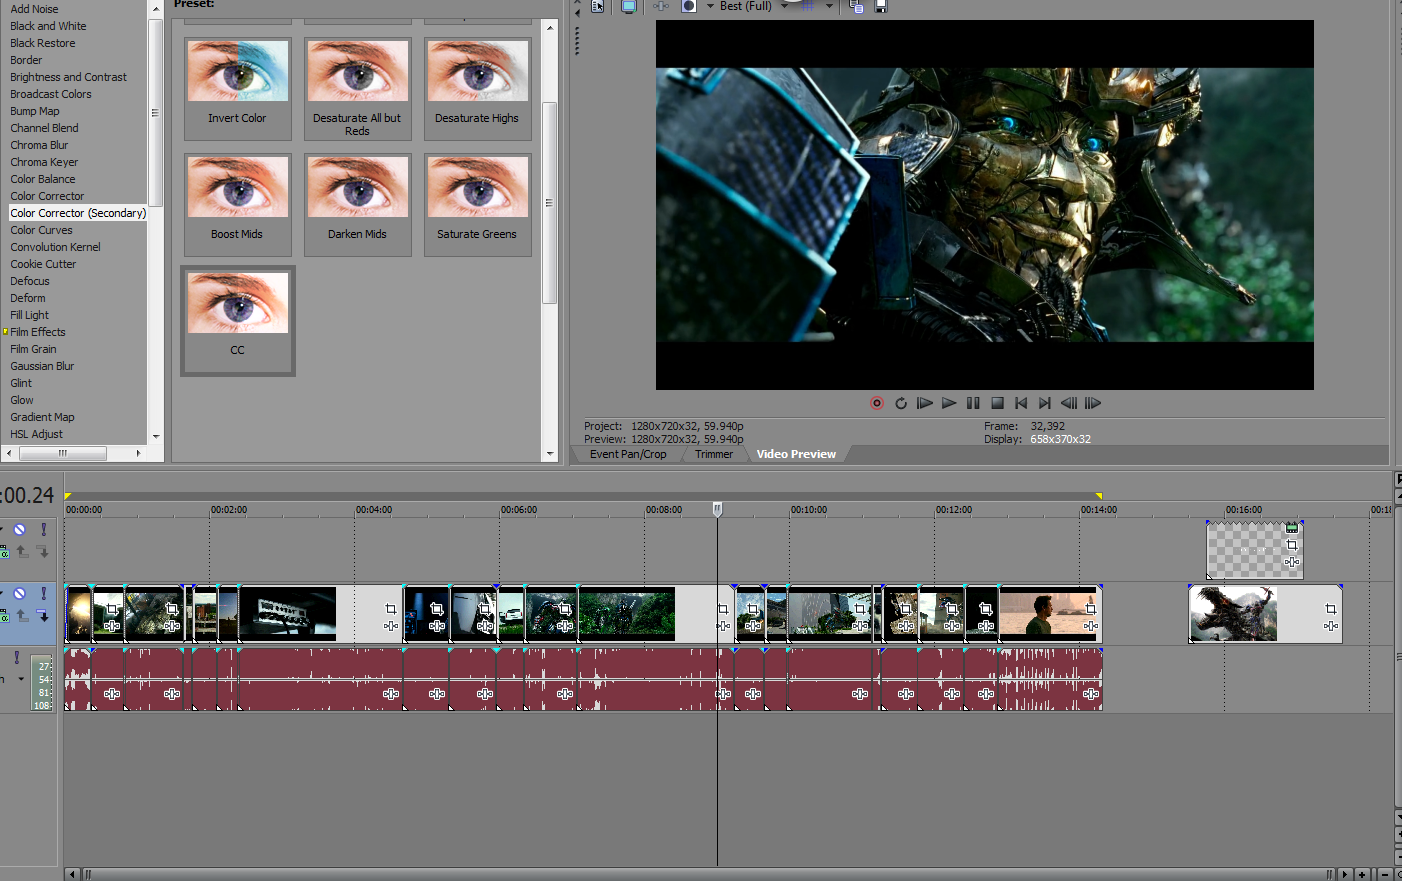Choose the Darken Mids preset
The height and width of the screenshot is (881, 1402).
(x=357, y=204)
